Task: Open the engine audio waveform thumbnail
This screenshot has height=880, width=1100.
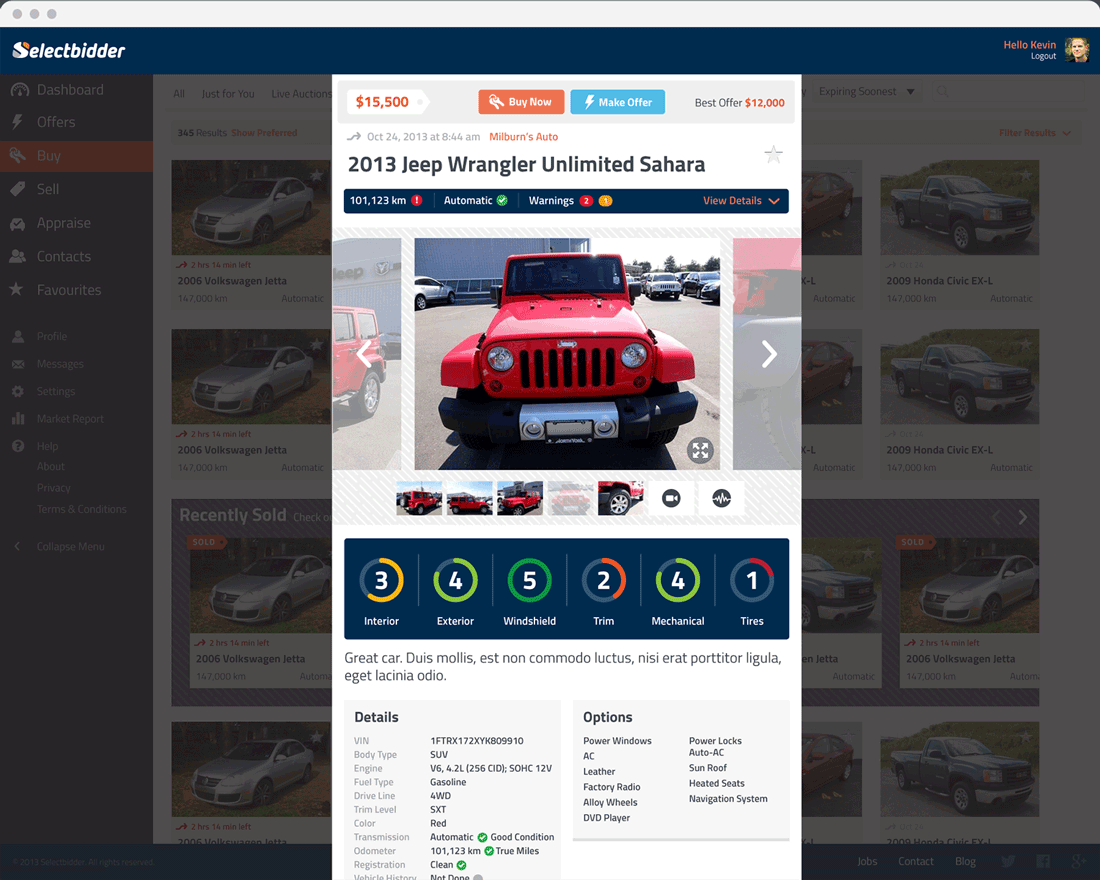Action: coord(721,498)
